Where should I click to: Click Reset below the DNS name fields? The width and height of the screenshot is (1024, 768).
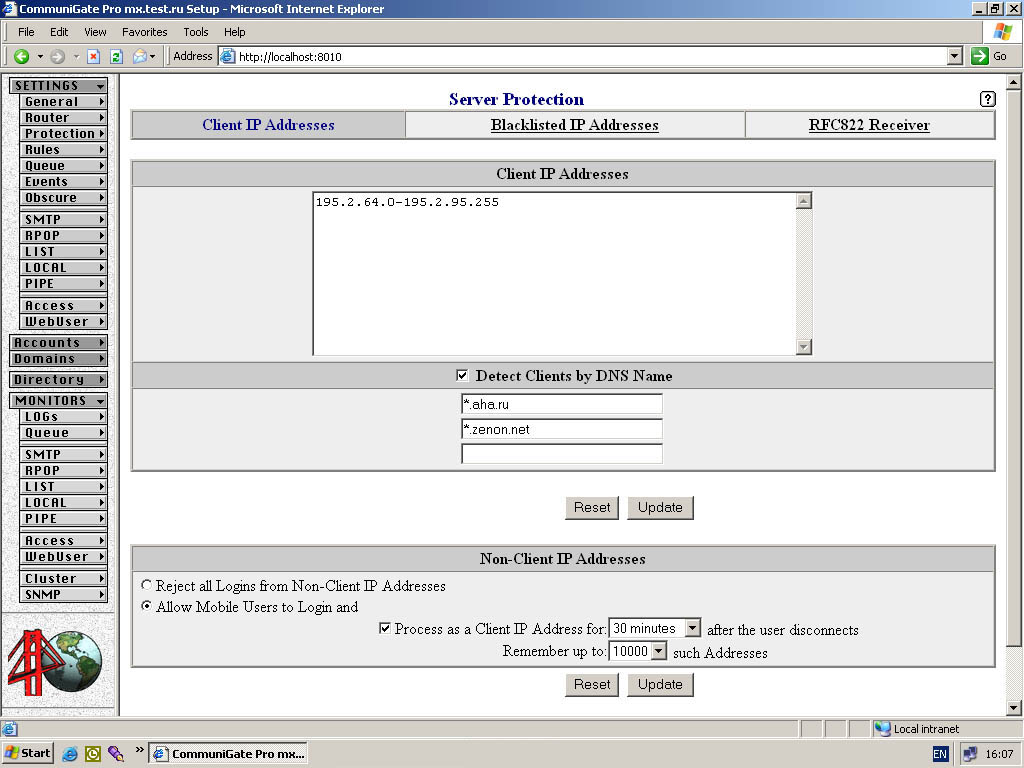pyautogui.click(x=592, y=507)
